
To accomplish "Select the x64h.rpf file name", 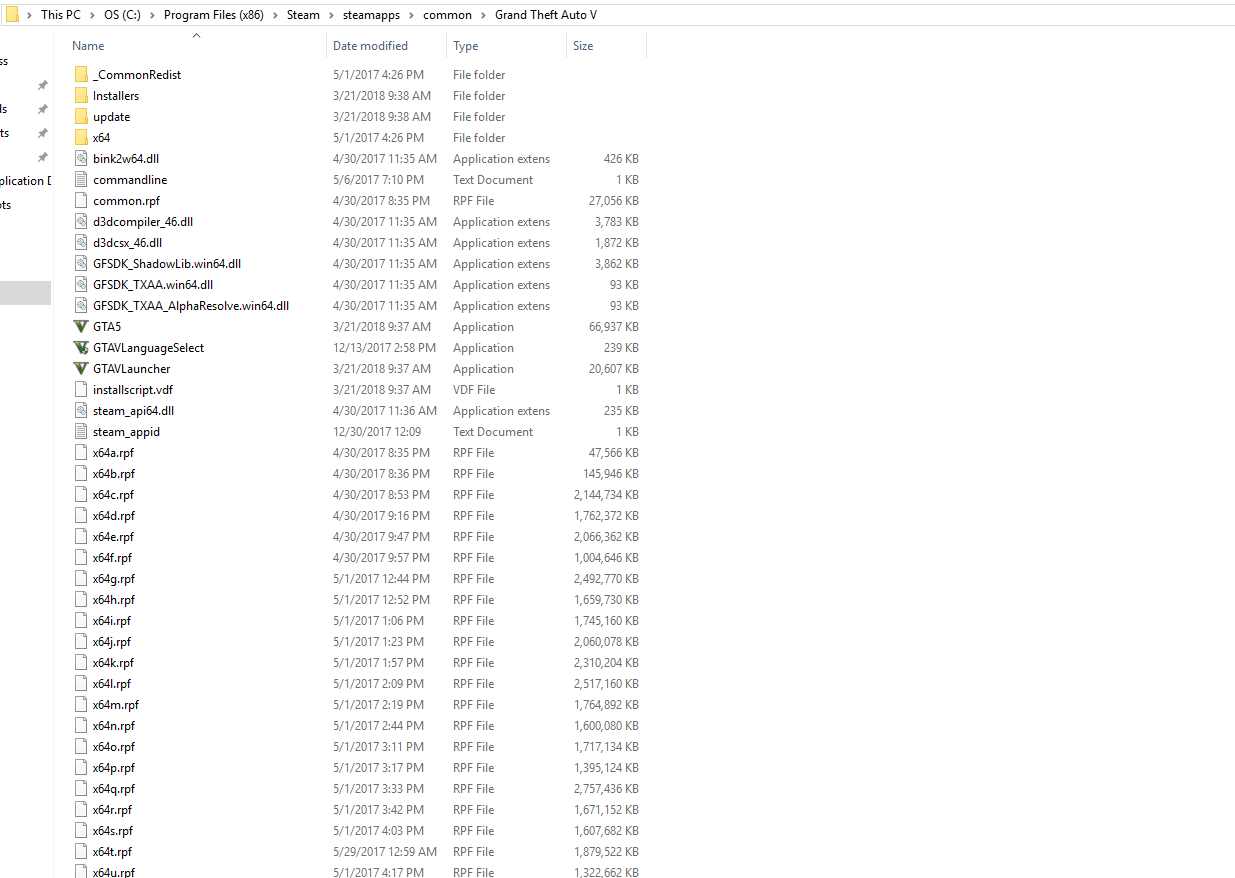I will [114, 600].
